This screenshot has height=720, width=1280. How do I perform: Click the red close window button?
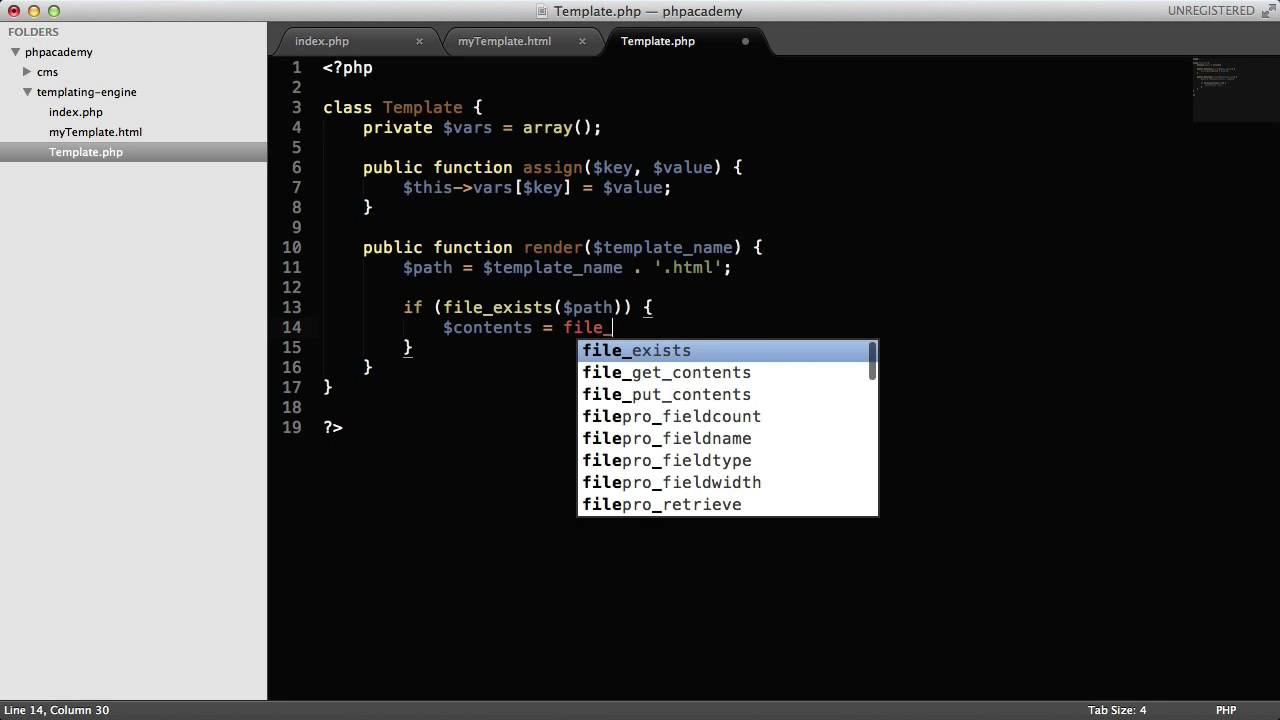coord(14,11)
